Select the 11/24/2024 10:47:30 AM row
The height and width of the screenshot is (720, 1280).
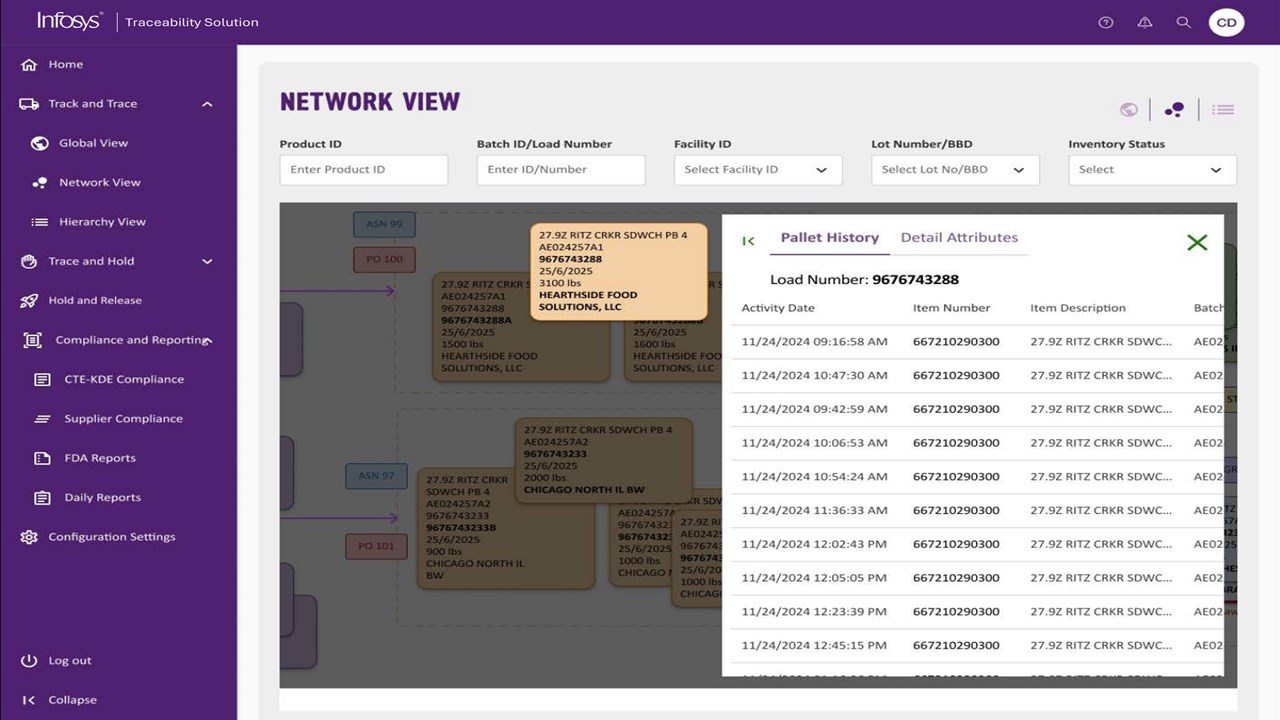[x=977, y=376]
